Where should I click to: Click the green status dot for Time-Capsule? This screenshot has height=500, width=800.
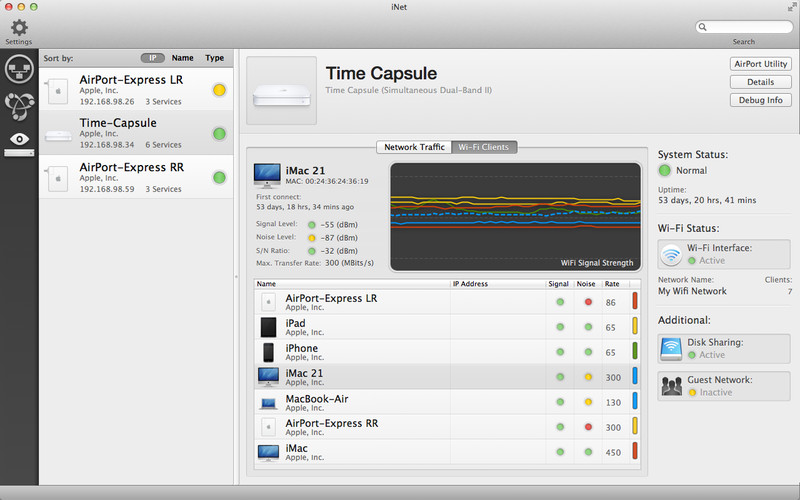click(x=219, y=134)
